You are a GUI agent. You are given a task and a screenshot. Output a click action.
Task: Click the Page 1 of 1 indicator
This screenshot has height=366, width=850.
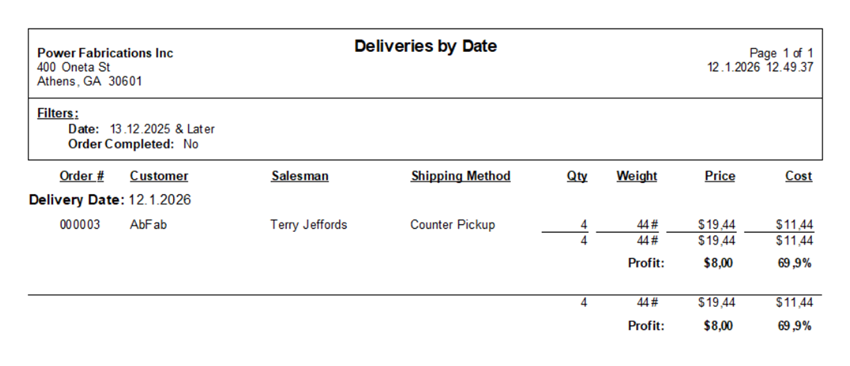coord(781,53)
